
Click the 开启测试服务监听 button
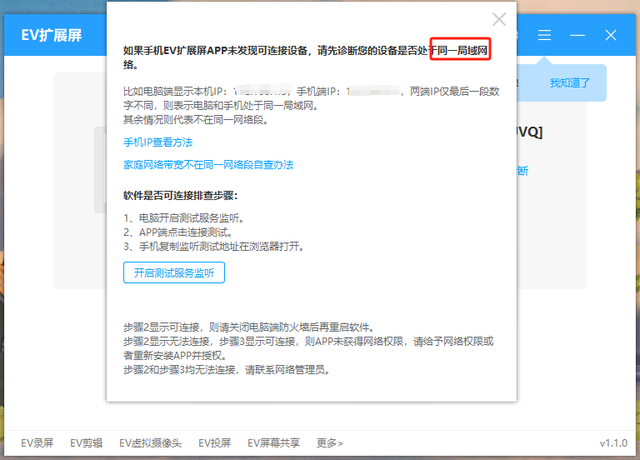(174, 273)
